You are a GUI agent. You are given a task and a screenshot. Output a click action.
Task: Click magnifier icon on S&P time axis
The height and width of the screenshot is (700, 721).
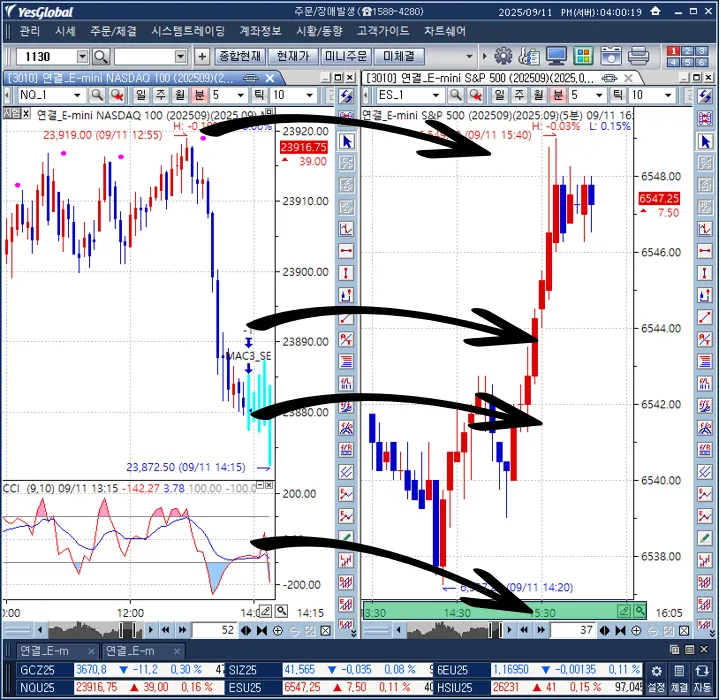tap(640, 611)
